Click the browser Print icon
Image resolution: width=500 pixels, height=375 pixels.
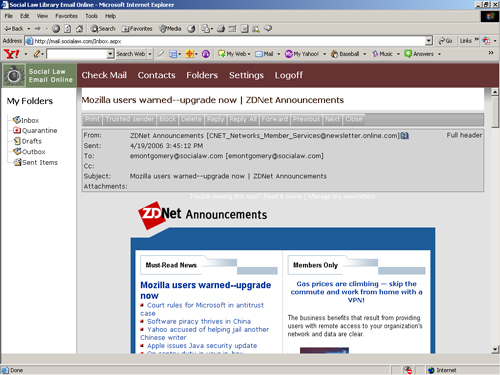click(x=221, y=29)
